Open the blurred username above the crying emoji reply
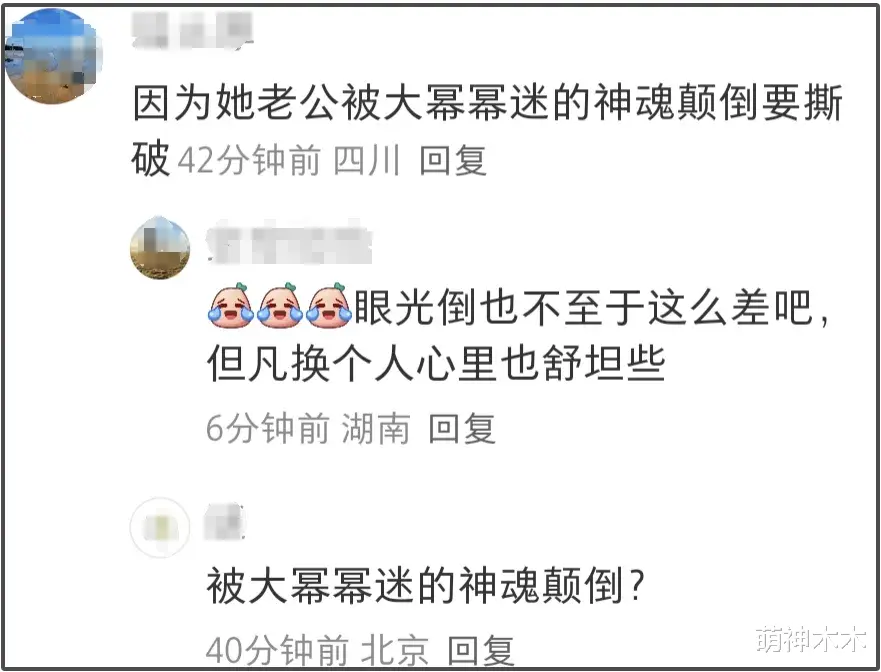 [x=289, y=245]
